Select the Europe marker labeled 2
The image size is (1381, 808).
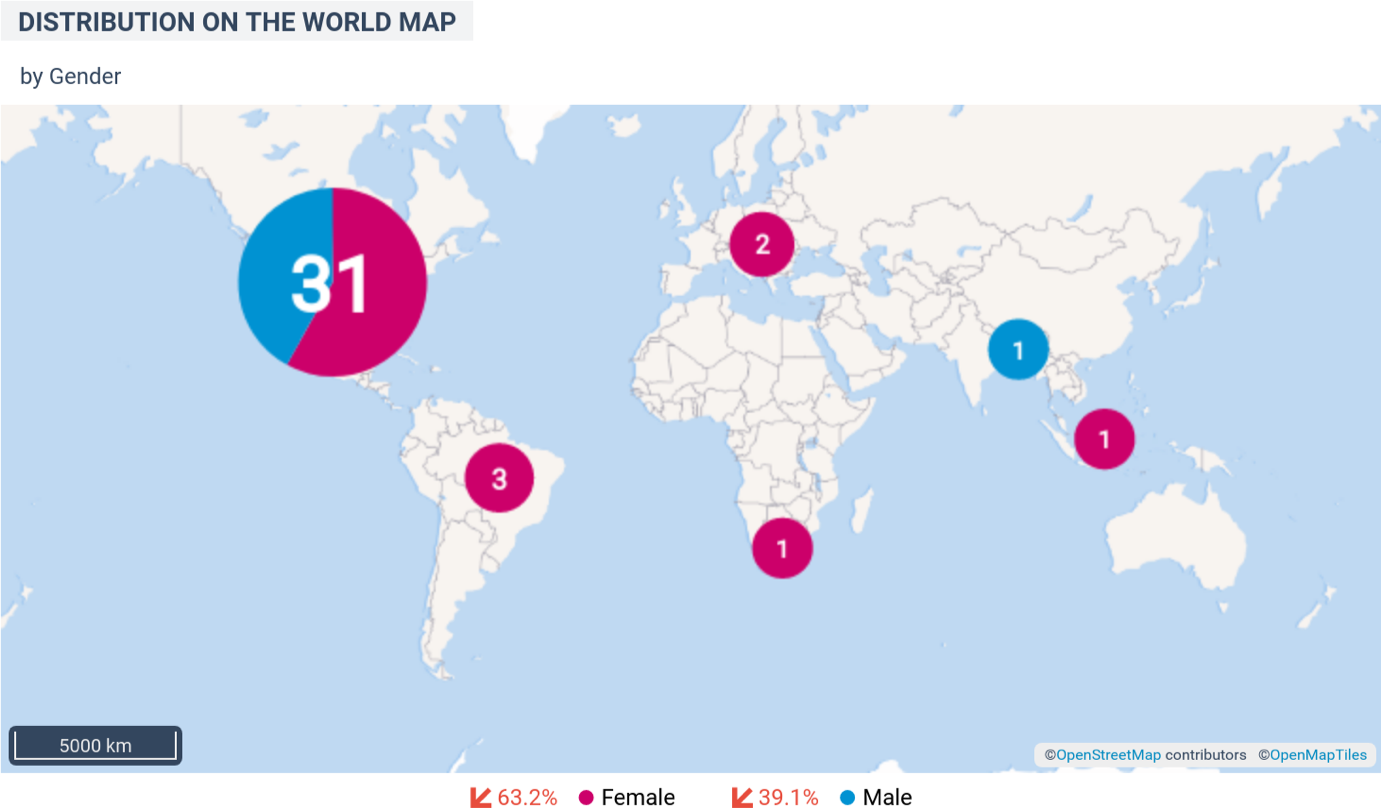(x=762, y=244)
